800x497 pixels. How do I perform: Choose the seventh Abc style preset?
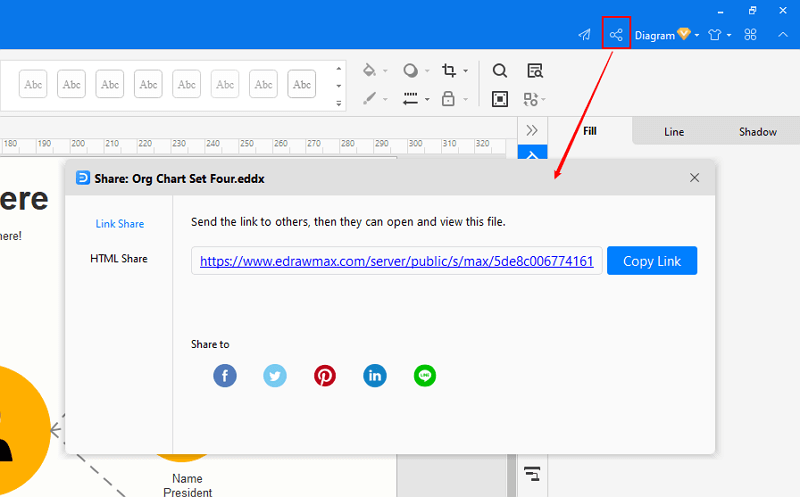click(x=263, y=84)
